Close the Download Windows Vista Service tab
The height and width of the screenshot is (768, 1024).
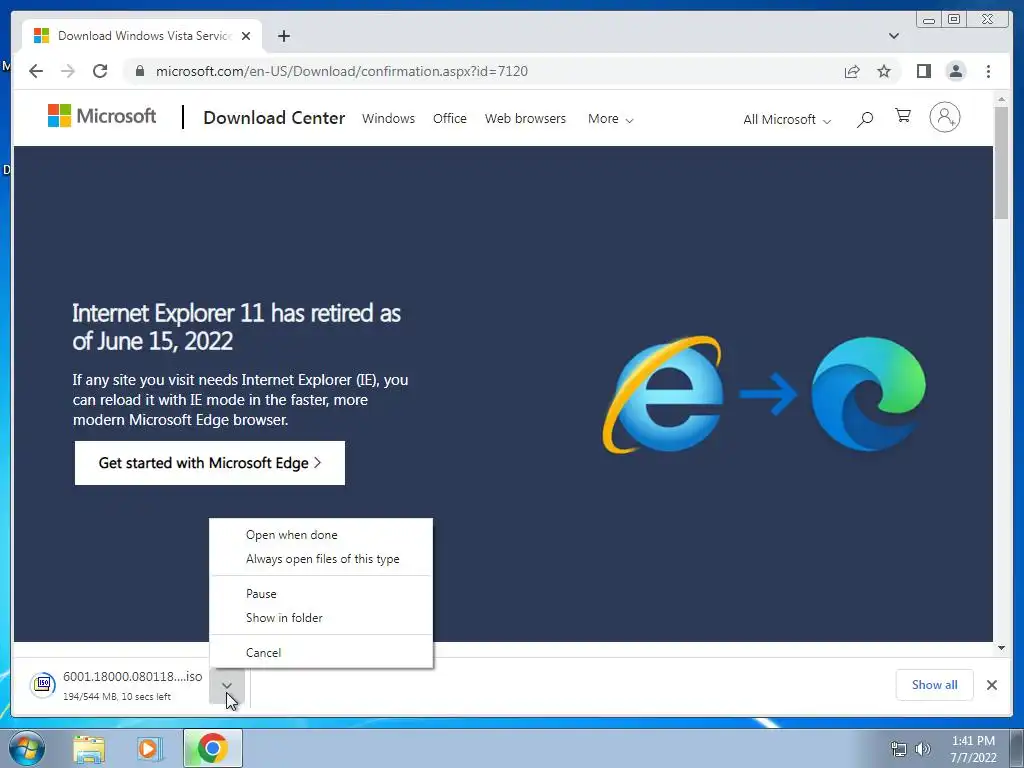coord(246,36)
